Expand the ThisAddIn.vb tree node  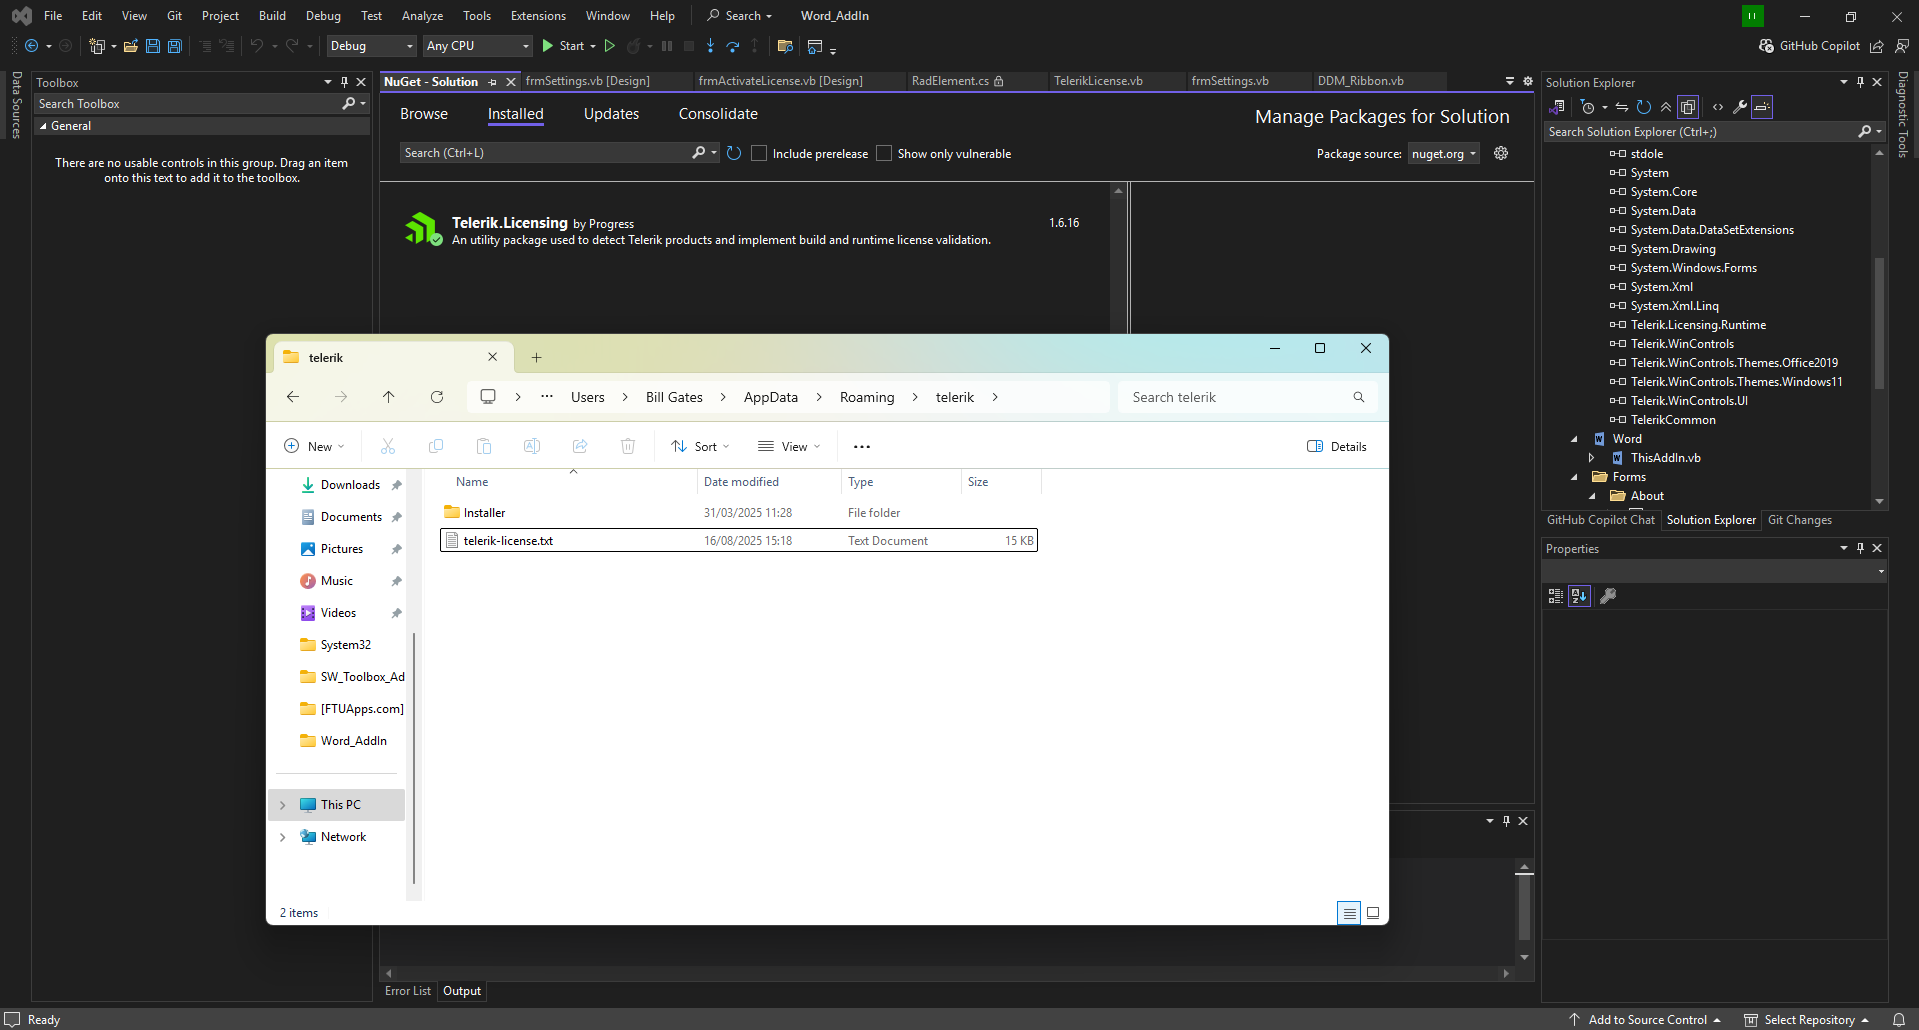point(1591,458)
